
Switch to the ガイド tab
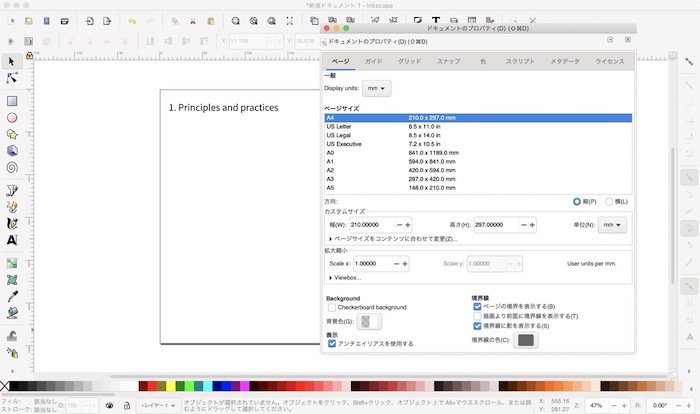[373, 61]
